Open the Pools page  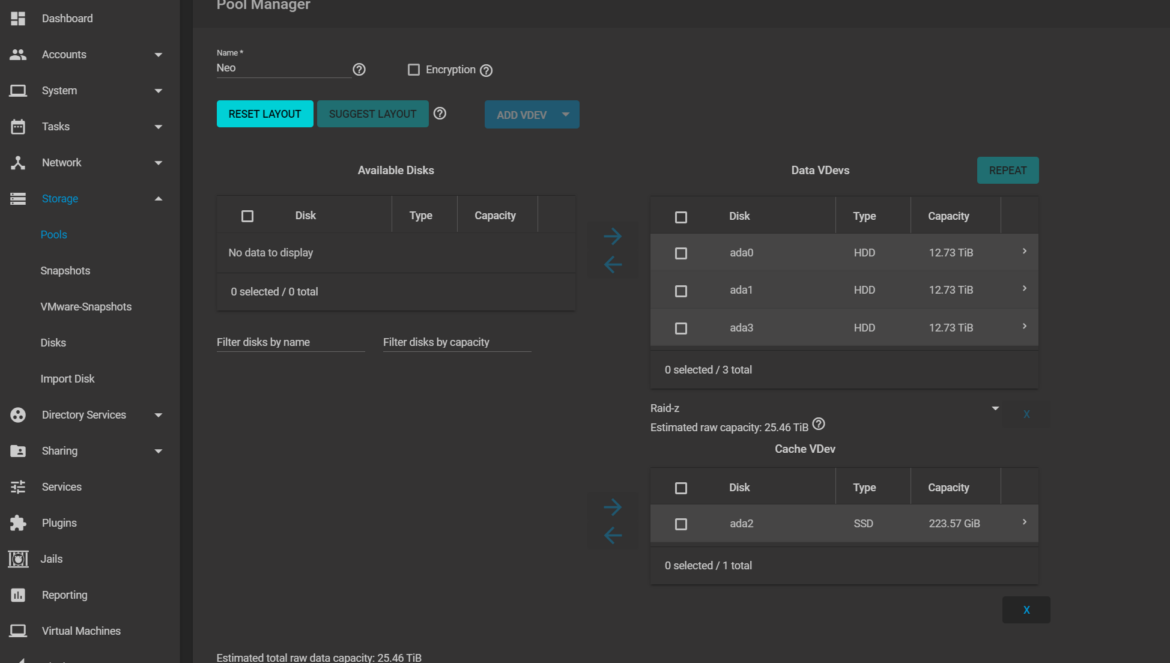[54, 235]
